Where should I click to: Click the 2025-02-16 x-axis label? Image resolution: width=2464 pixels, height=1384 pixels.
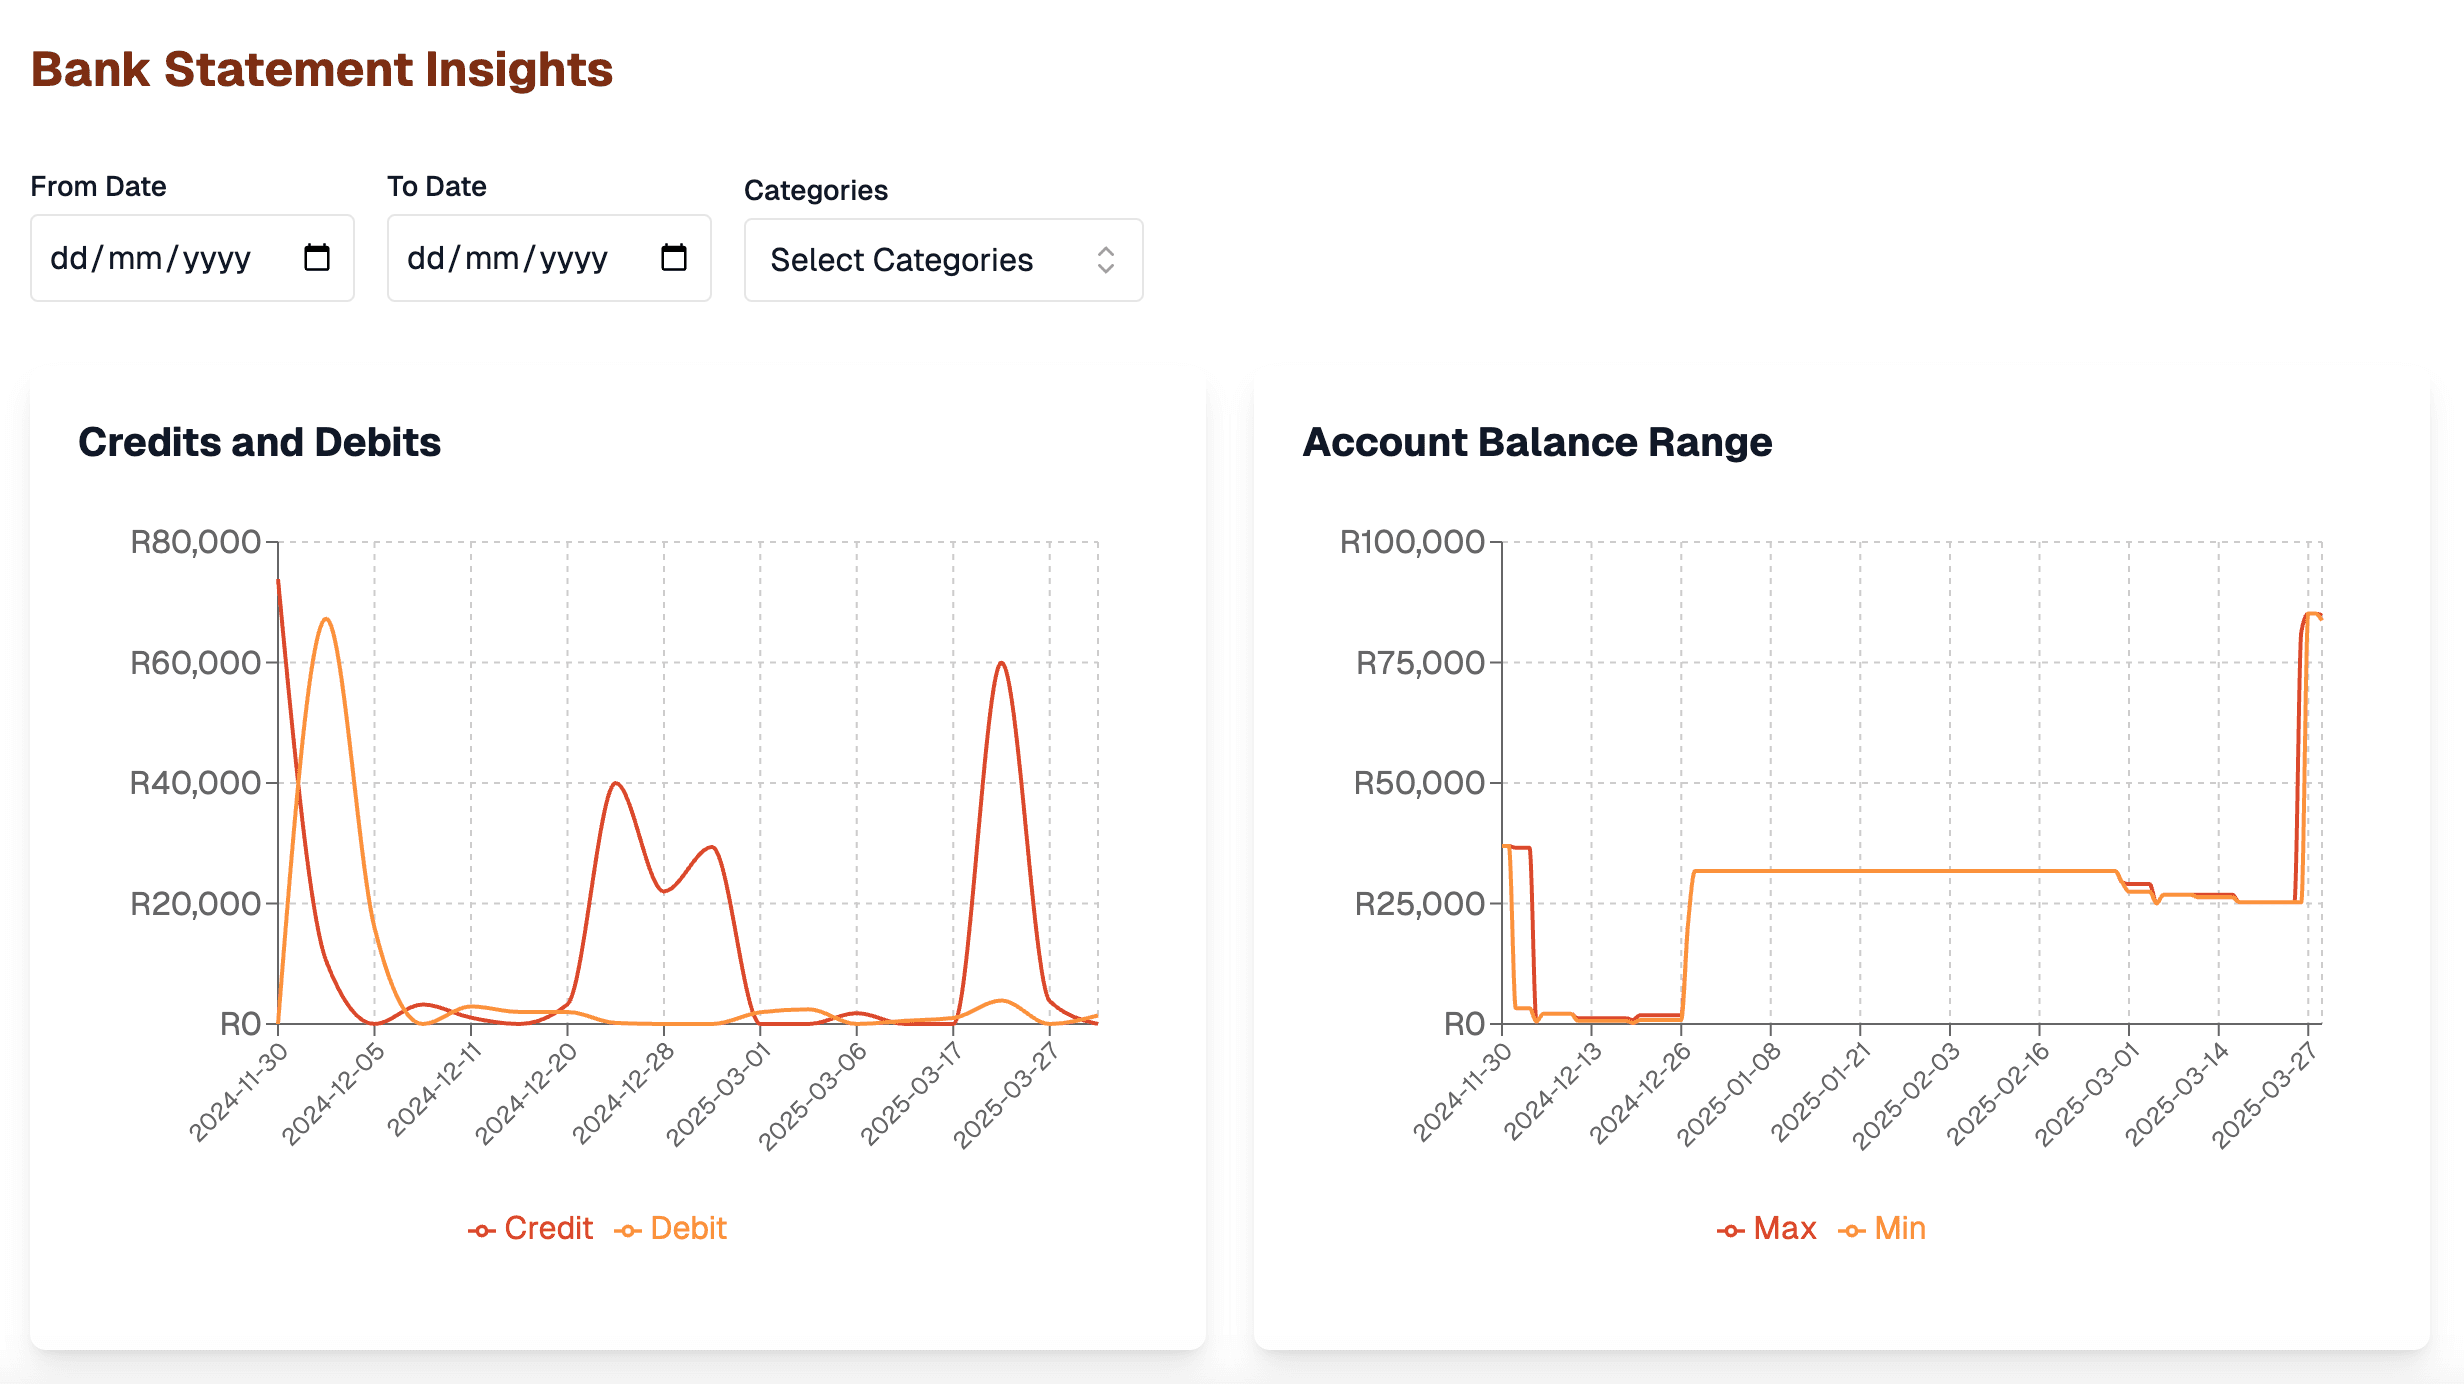click(1998, 1093)
